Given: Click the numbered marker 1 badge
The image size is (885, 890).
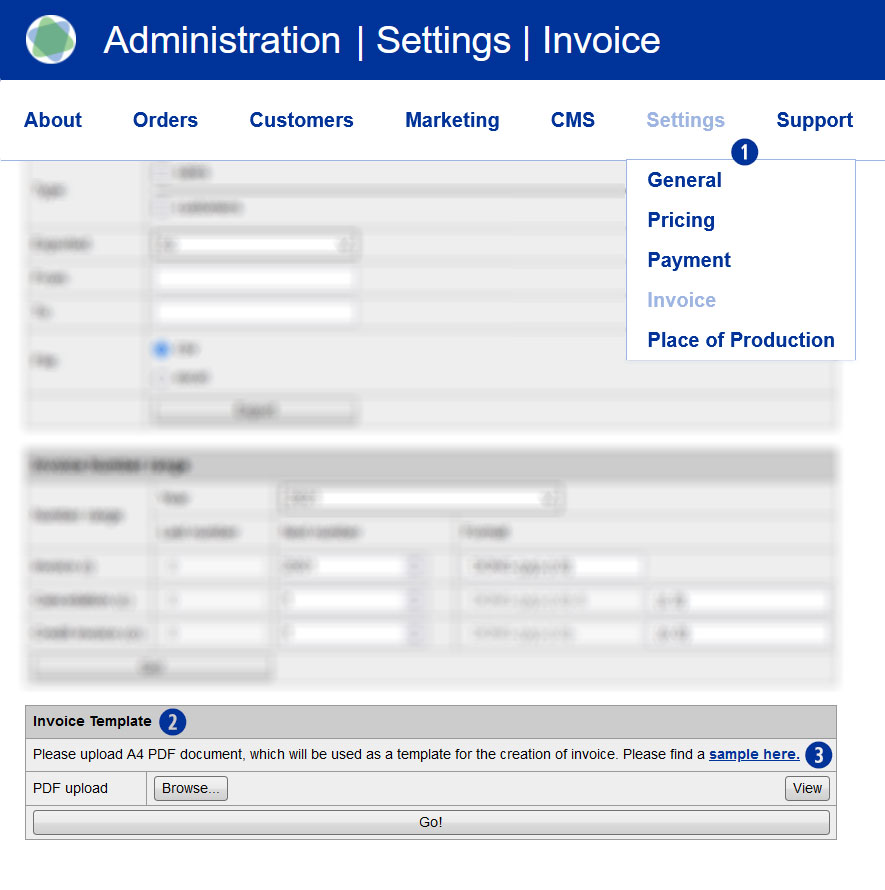Looking at the screenshot, I should point(745,152).
